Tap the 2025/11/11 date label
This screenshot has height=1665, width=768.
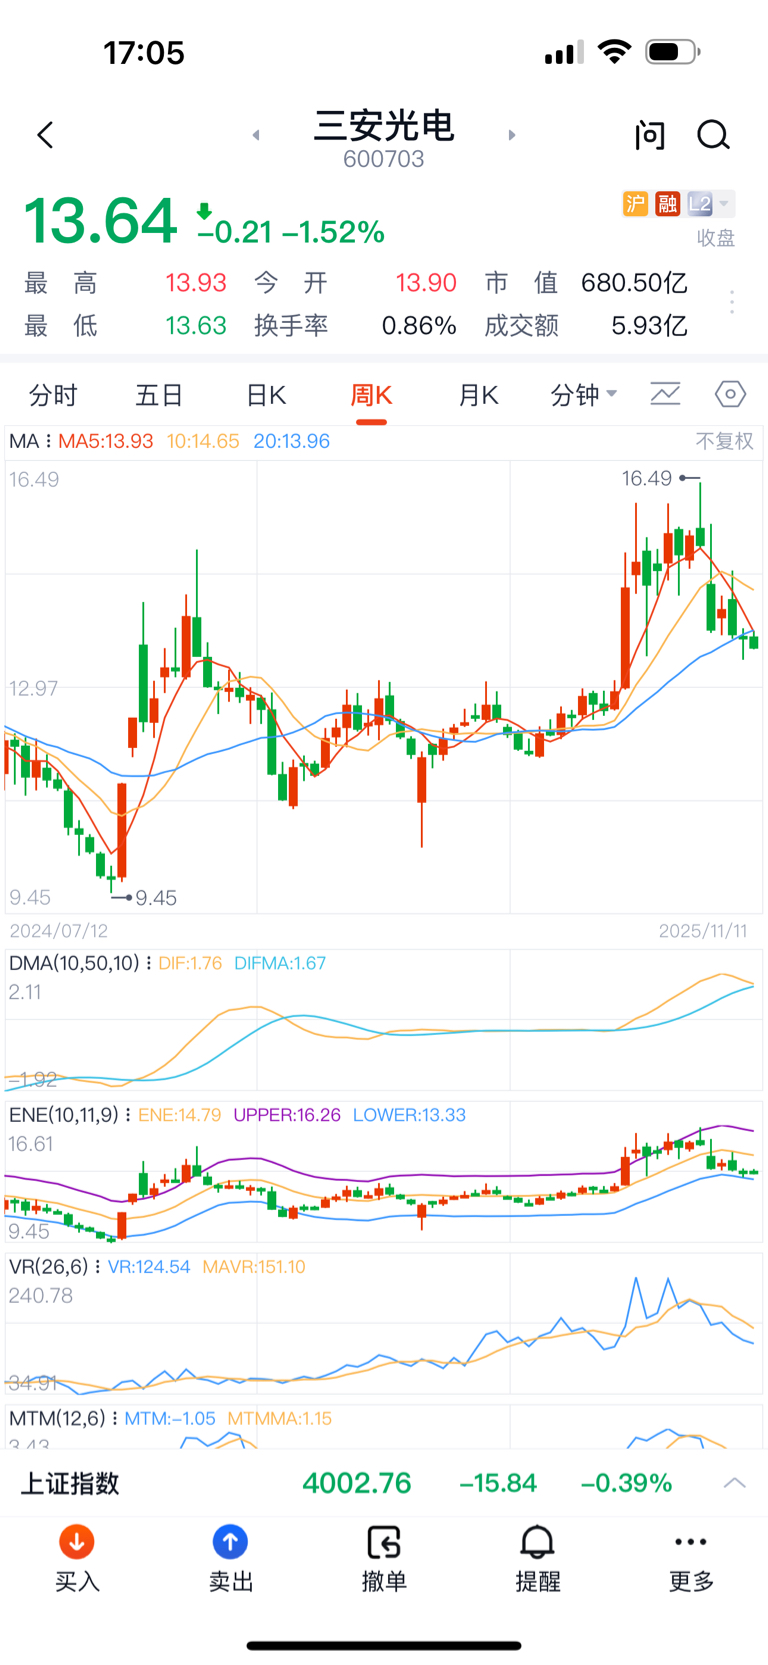pos(703,931)
